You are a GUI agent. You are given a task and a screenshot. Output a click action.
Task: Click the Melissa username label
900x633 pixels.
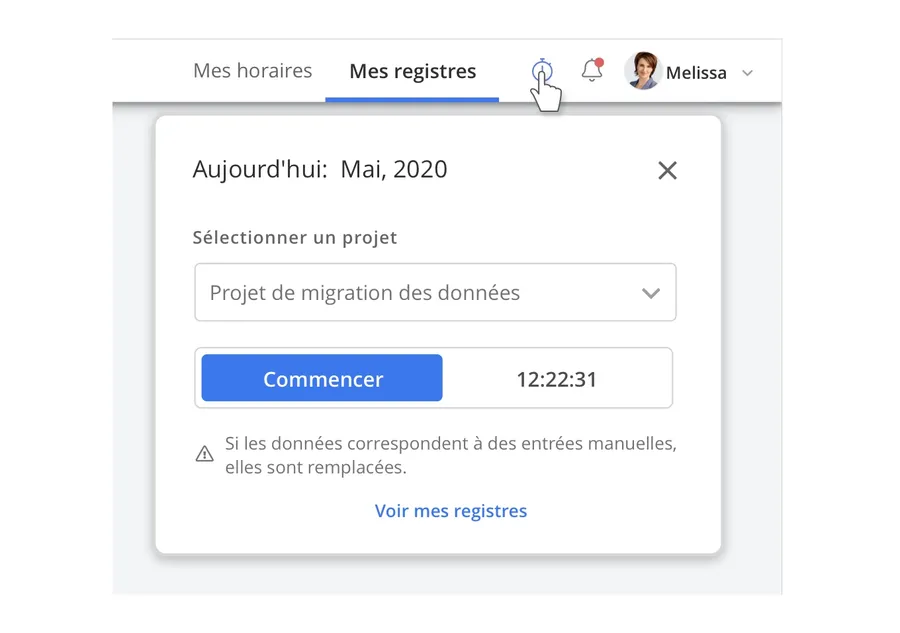point(696,73)
